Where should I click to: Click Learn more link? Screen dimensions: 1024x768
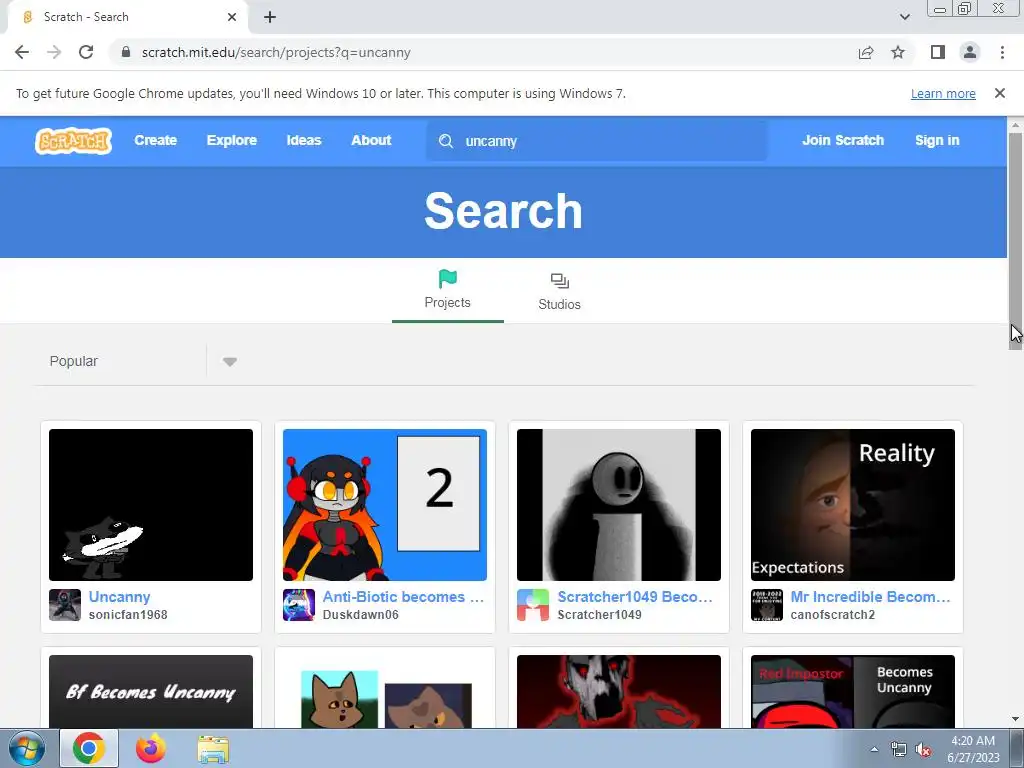pyautogui.click(x=943, y=93)
